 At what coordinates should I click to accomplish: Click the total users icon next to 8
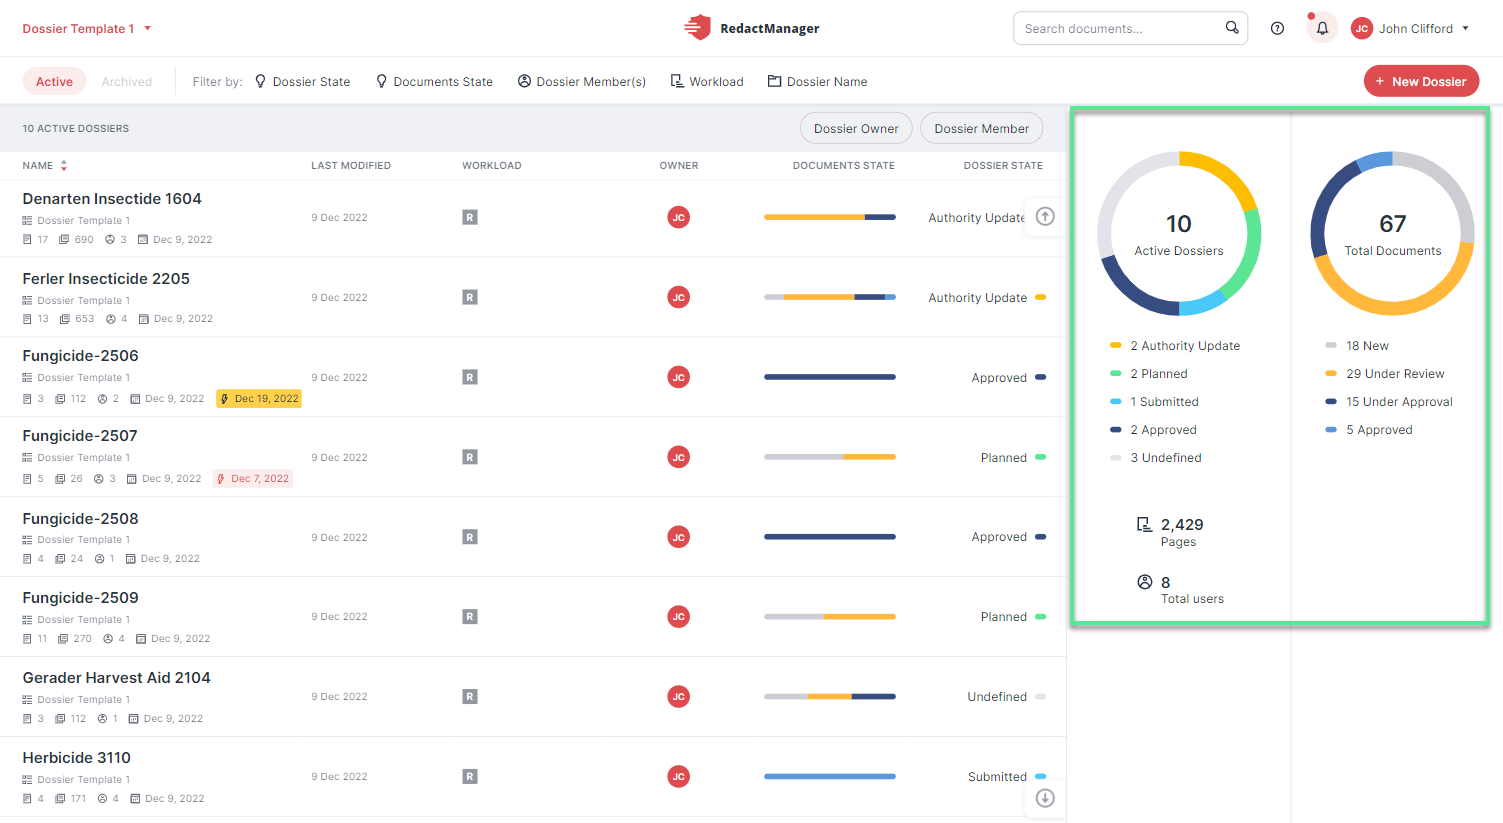[1144, 582]
